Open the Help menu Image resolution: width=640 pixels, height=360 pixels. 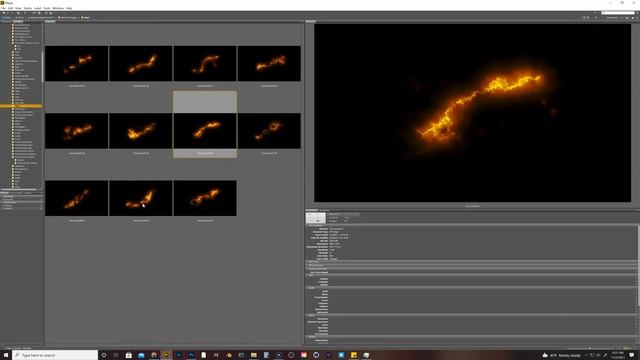point(69,8)
